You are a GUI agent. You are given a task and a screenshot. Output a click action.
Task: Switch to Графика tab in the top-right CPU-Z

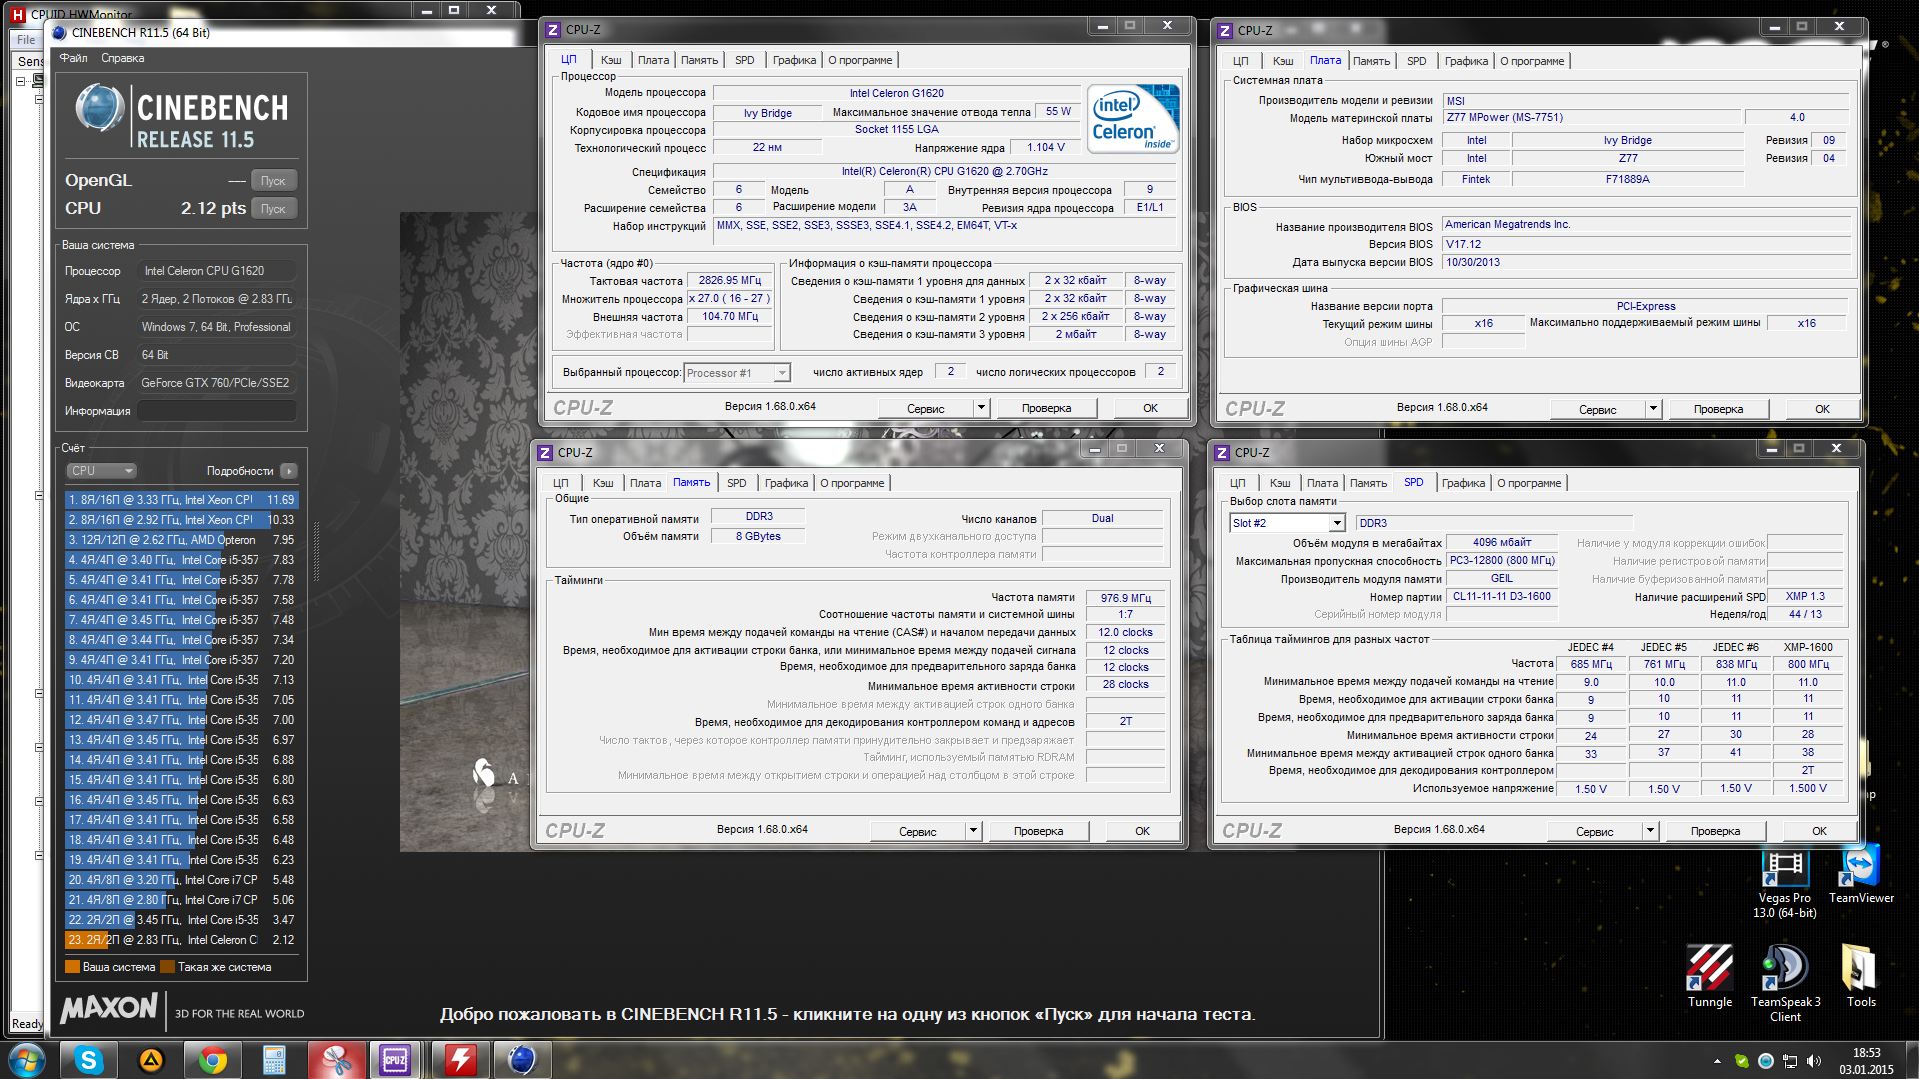pos(1466,61)
